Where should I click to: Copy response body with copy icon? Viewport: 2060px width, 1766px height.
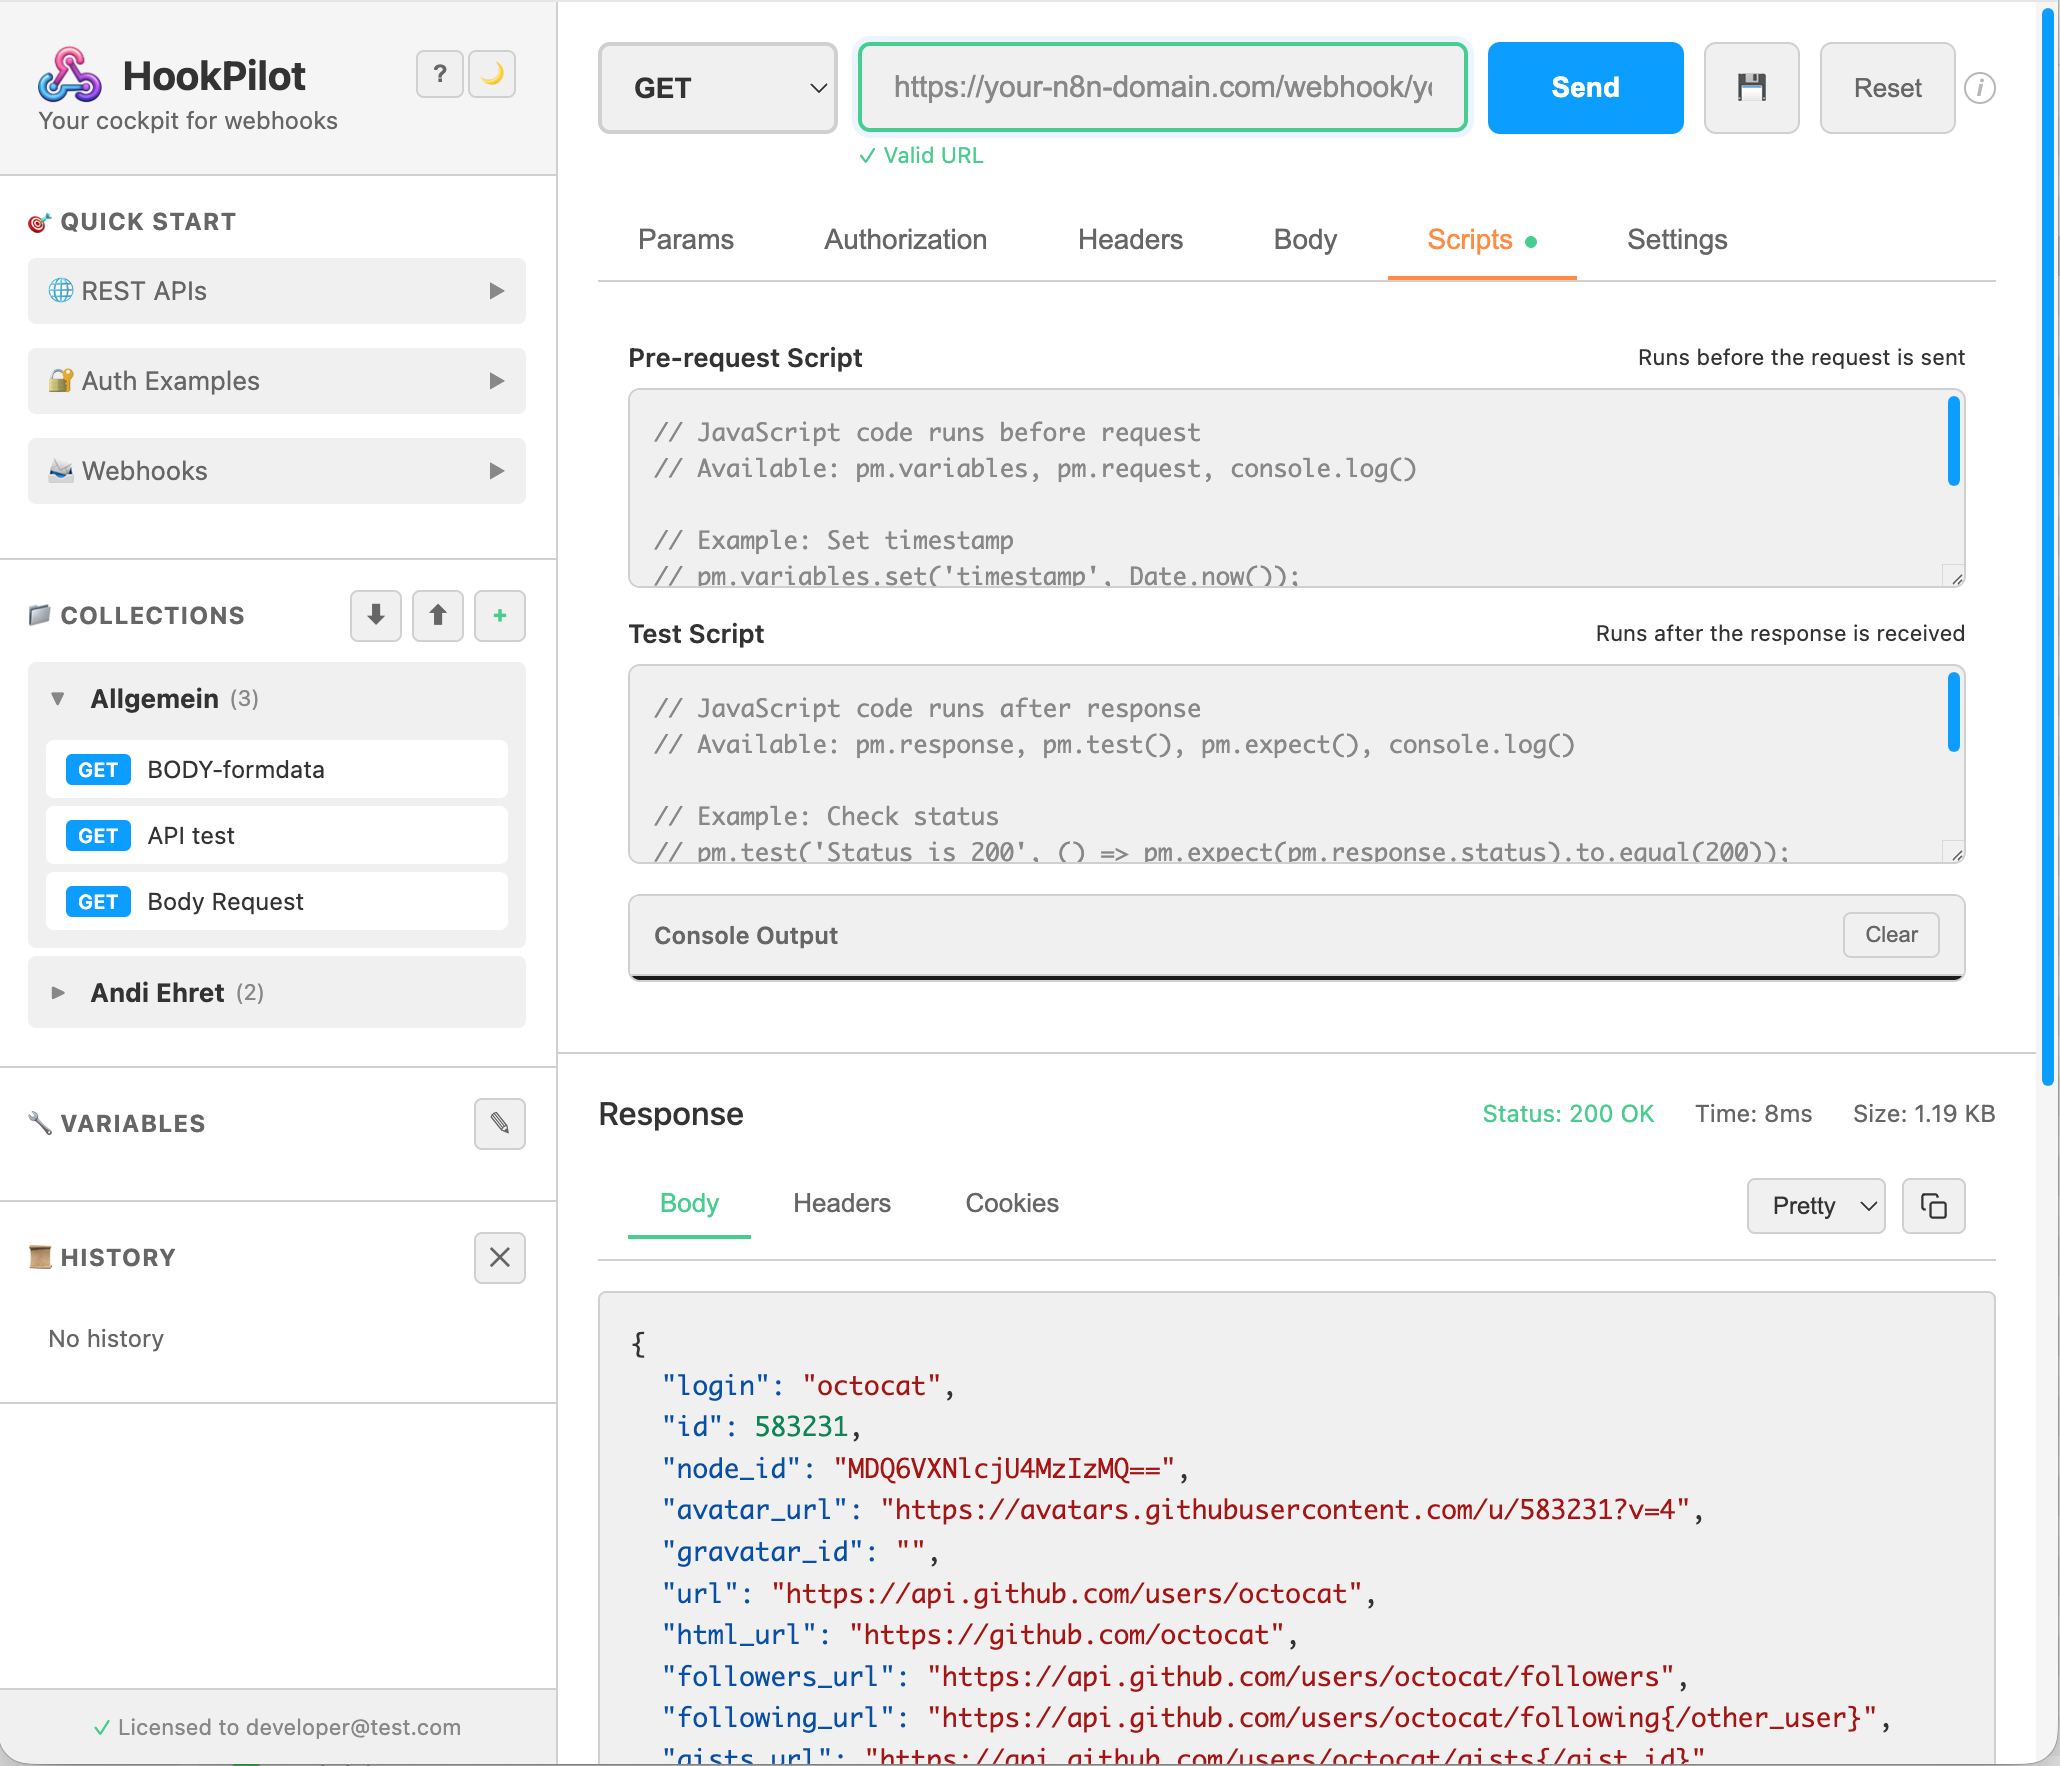pyautogui.click(x=1933, y=1206)
